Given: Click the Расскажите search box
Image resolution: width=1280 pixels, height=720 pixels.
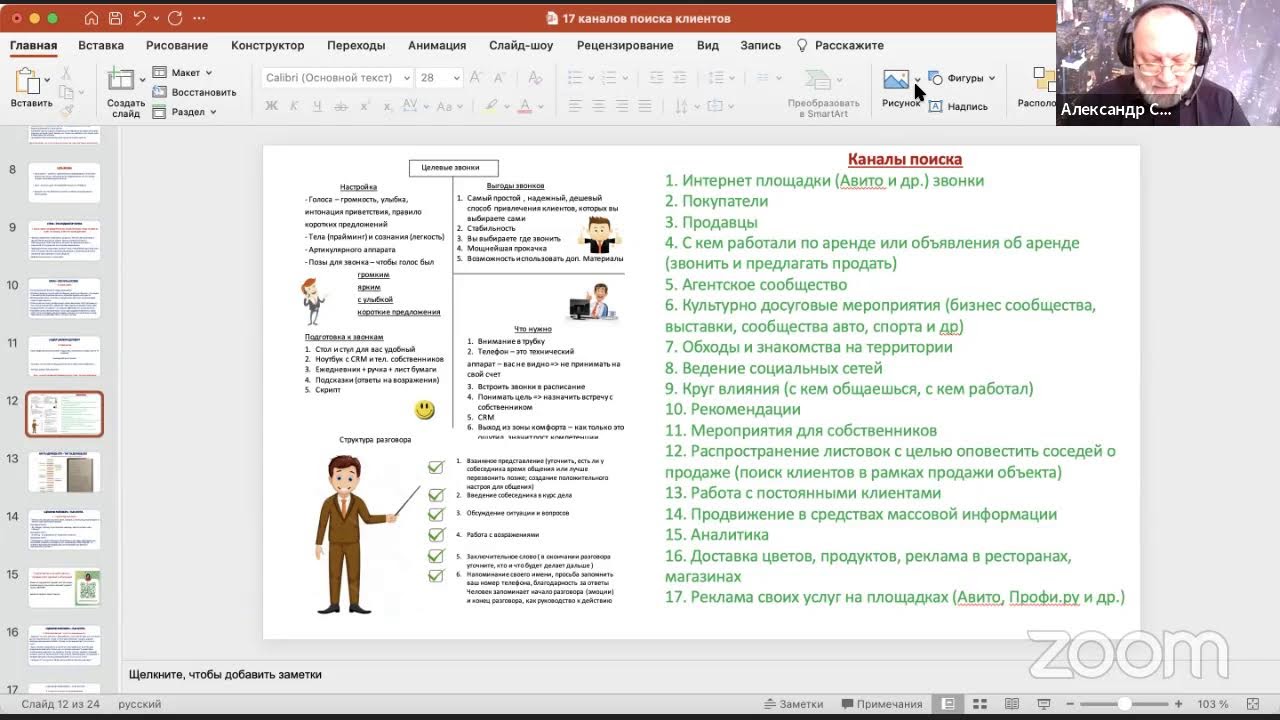Looking at the screenshot, I should point(840,45).
